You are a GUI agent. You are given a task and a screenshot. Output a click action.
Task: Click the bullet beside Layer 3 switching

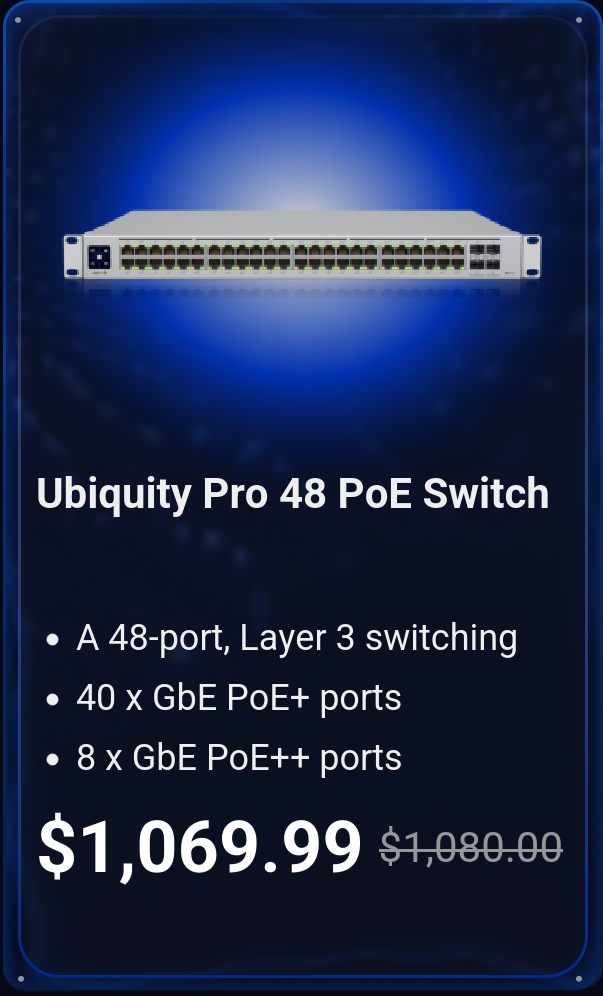point(53,640)
